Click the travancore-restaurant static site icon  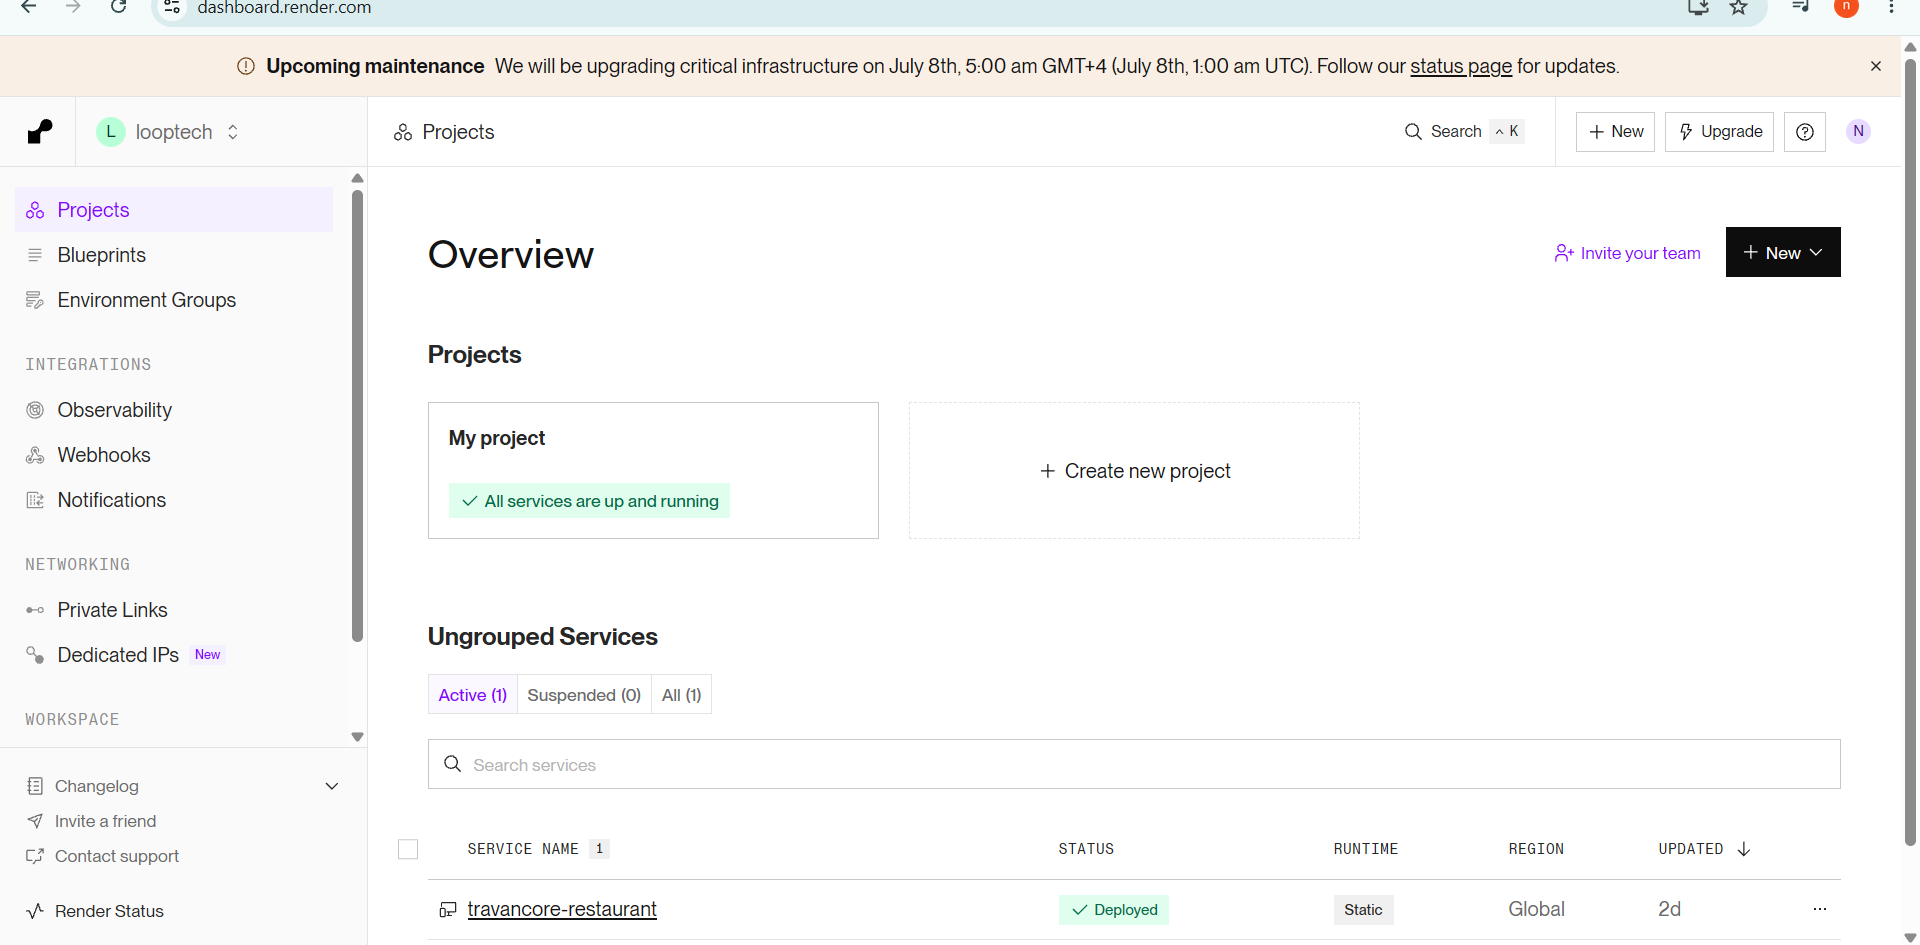448,909
